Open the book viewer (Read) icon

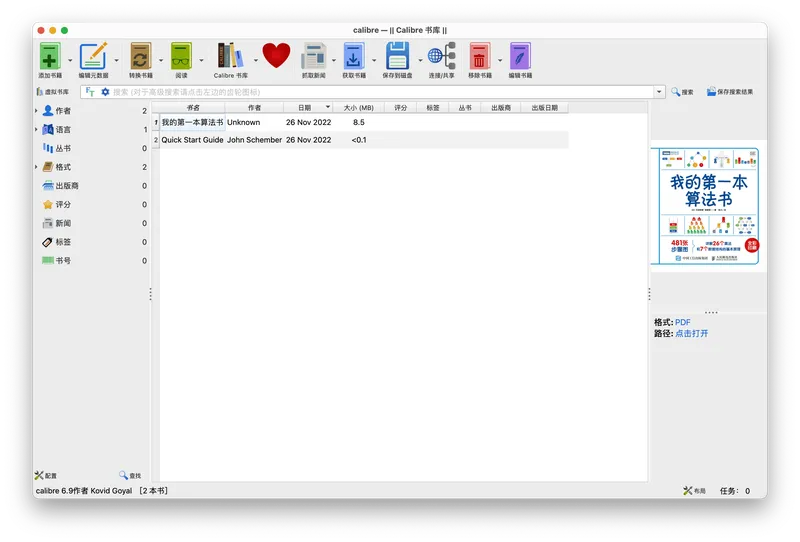181,56
